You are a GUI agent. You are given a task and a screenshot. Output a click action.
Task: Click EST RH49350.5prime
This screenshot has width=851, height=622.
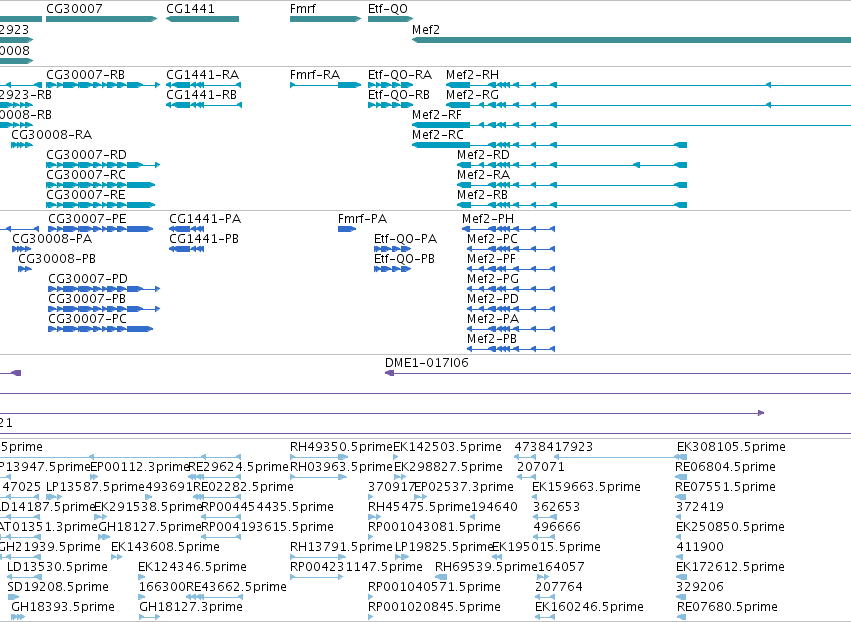point(319,457)
